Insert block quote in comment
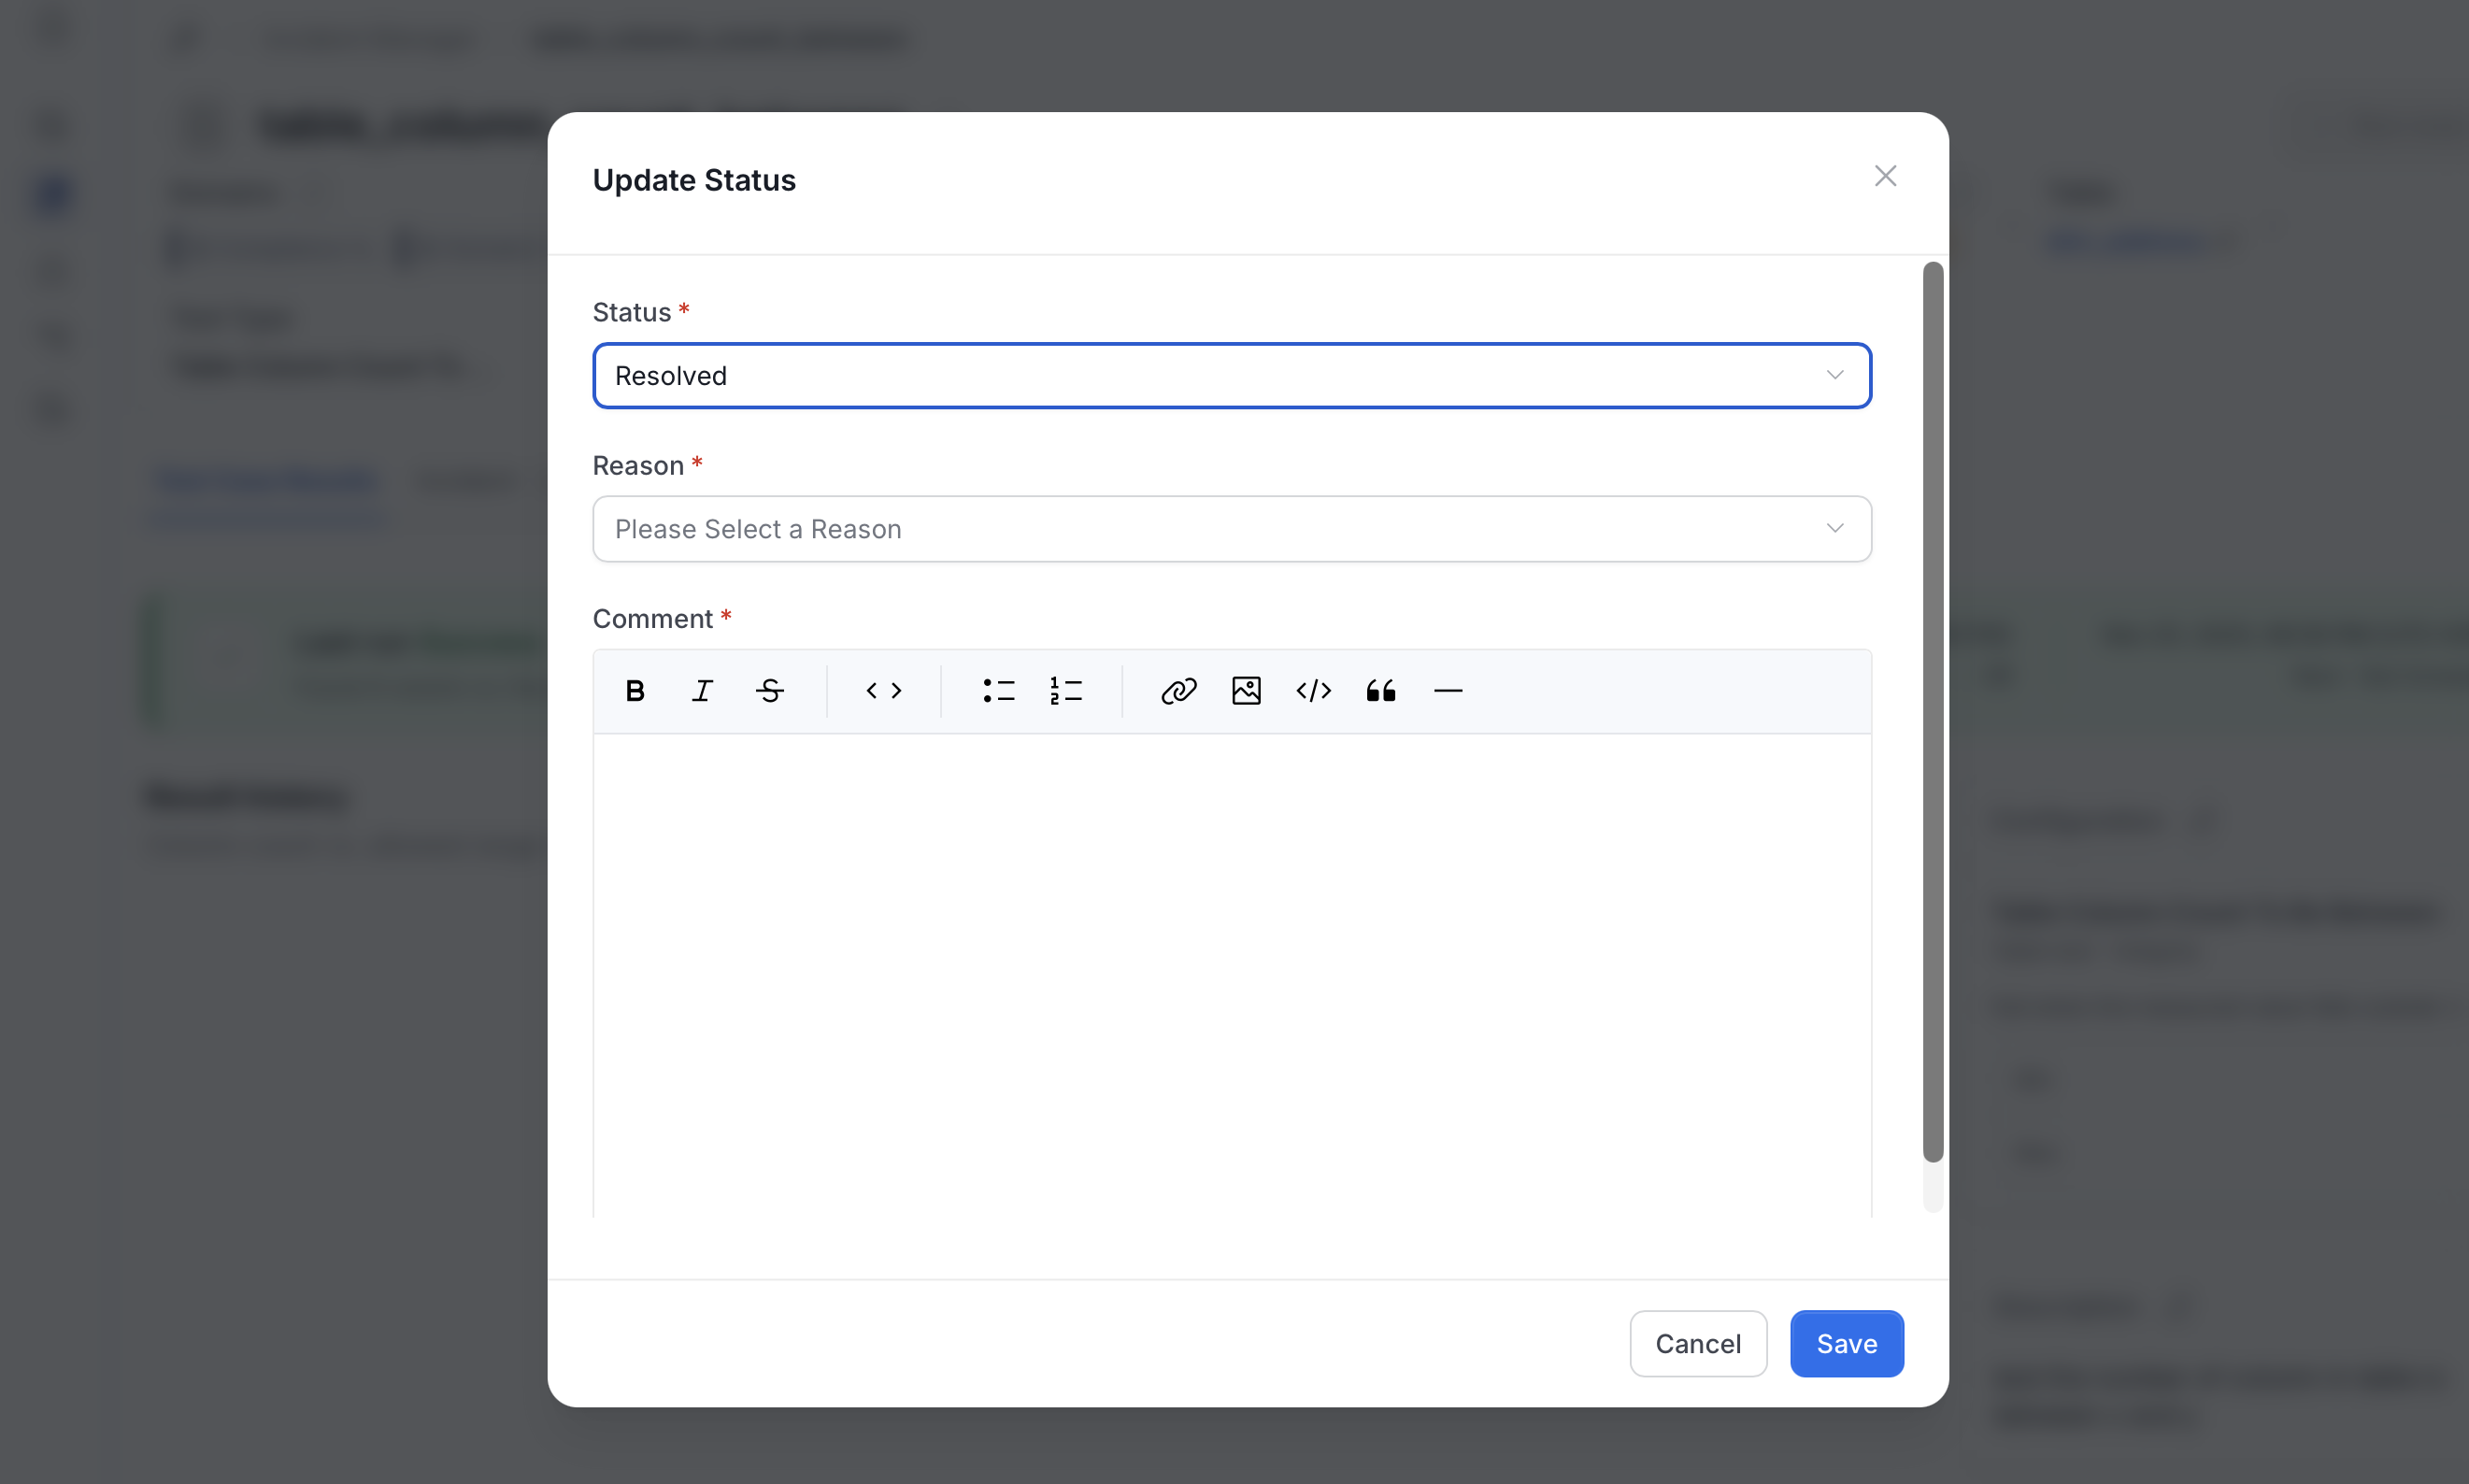Image resolution: width=2469 pixels, height=1484 pixels. click(1381, 691)
